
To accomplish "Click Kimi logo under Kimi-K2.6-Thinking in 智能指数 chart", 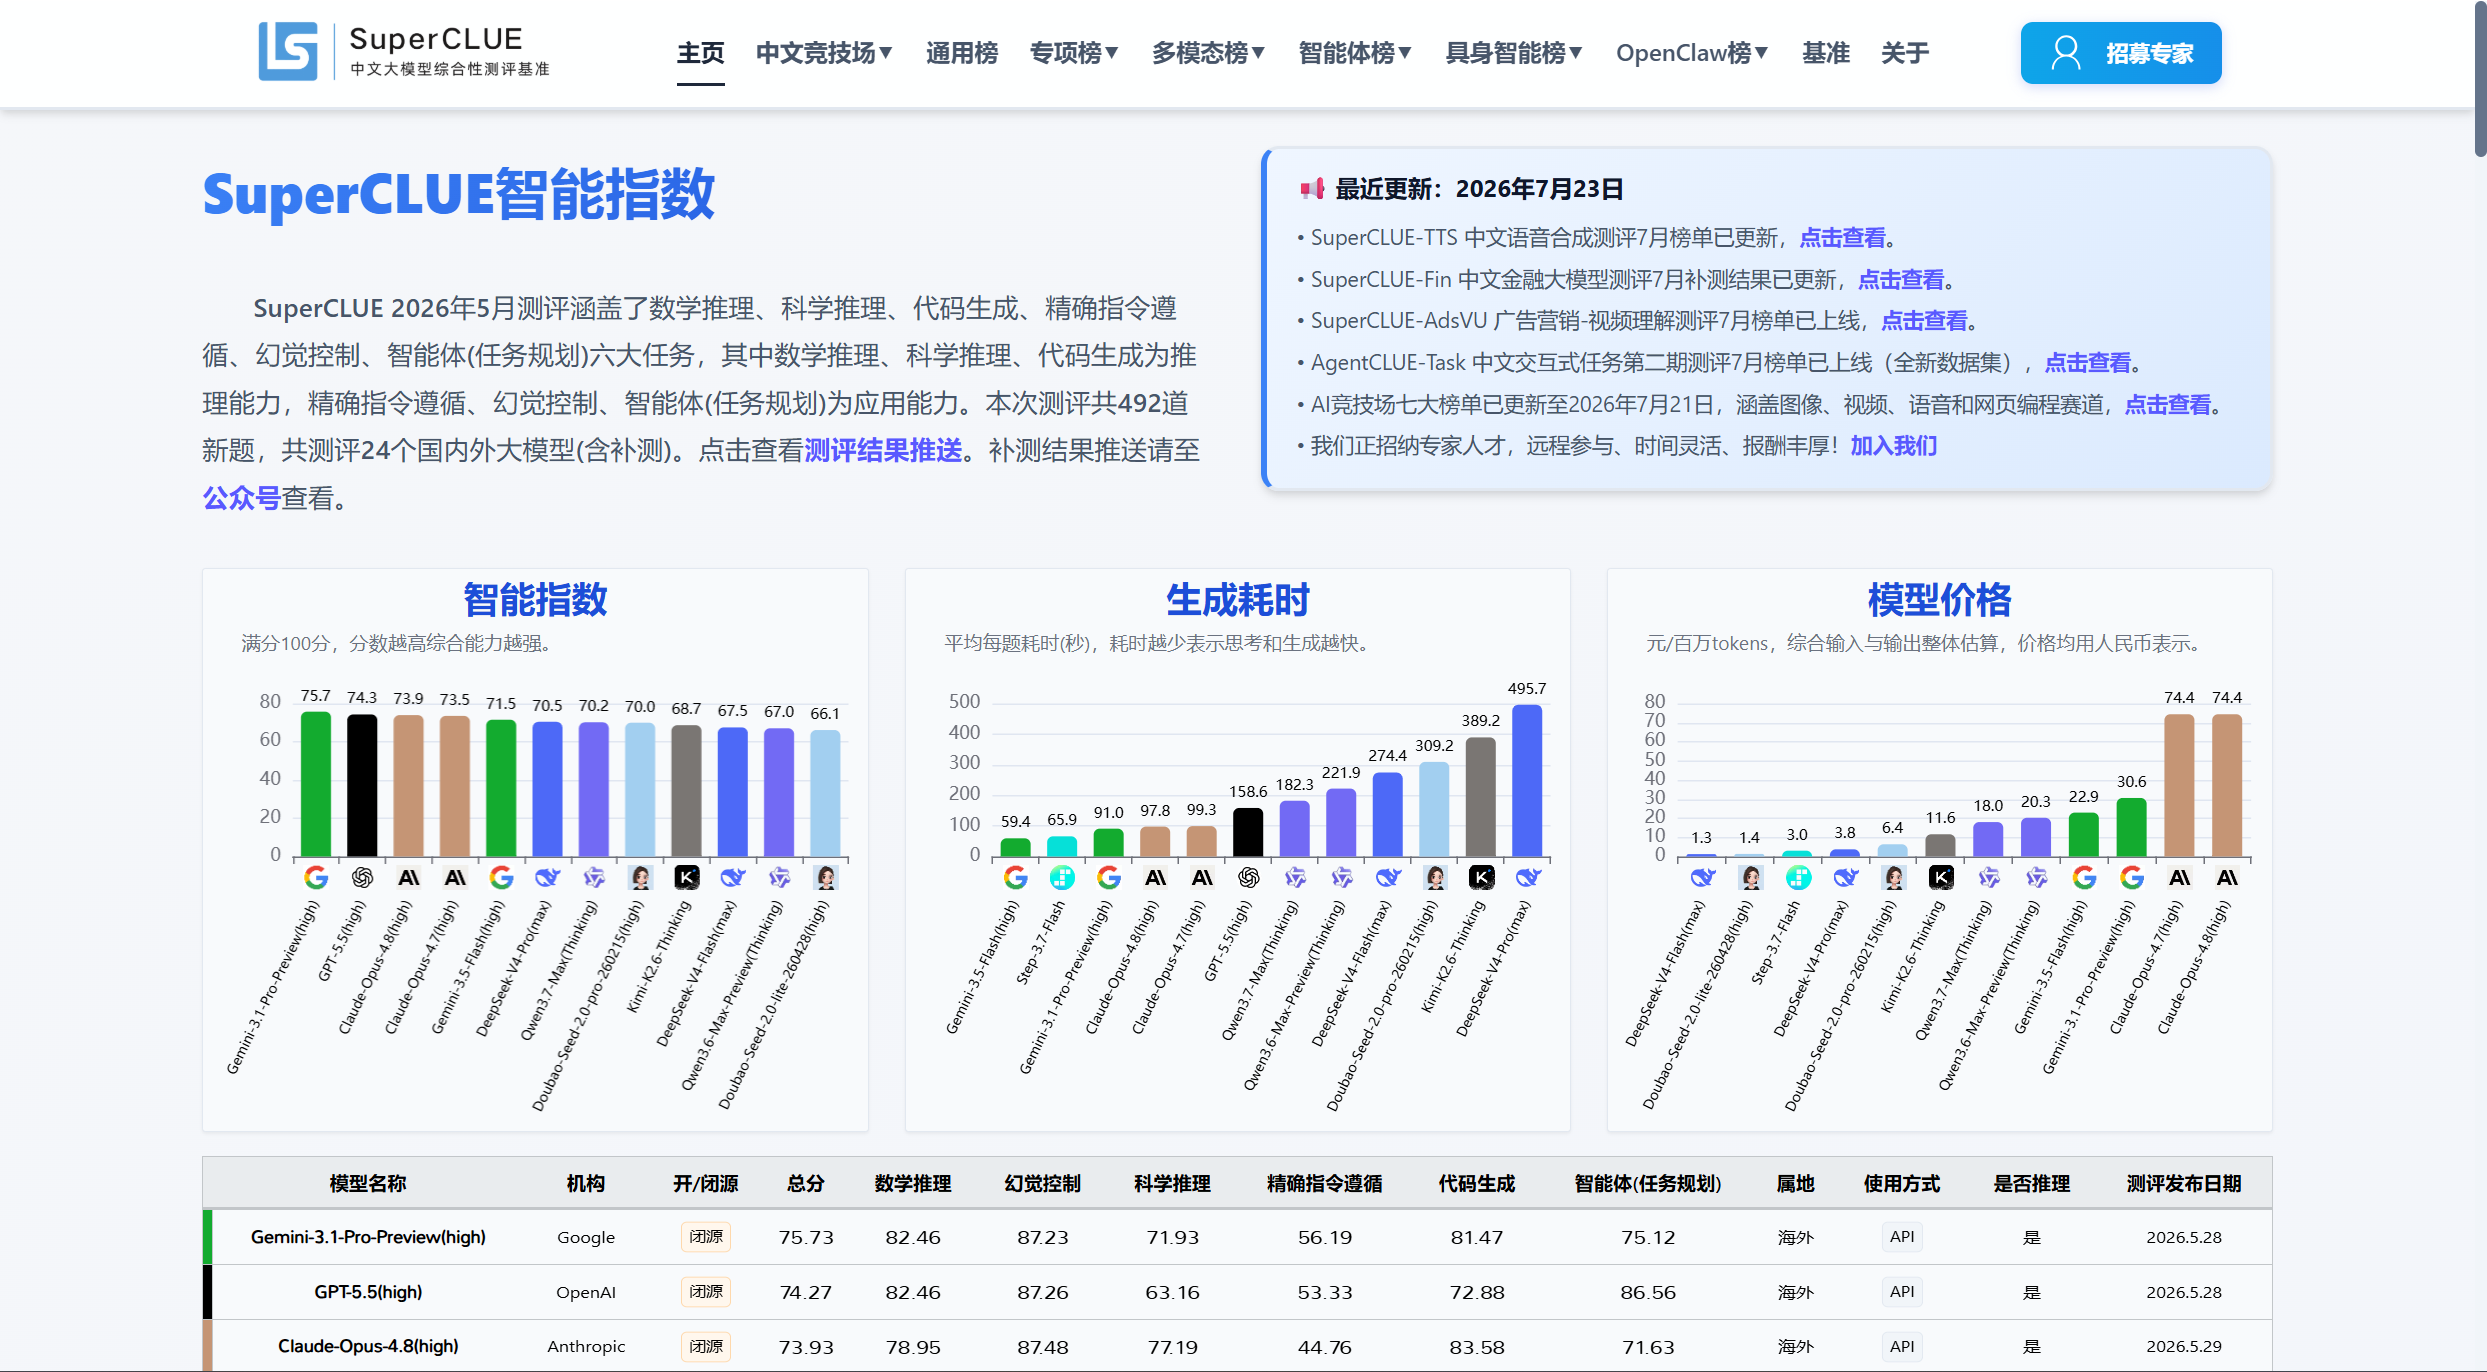I will point(687,878).
